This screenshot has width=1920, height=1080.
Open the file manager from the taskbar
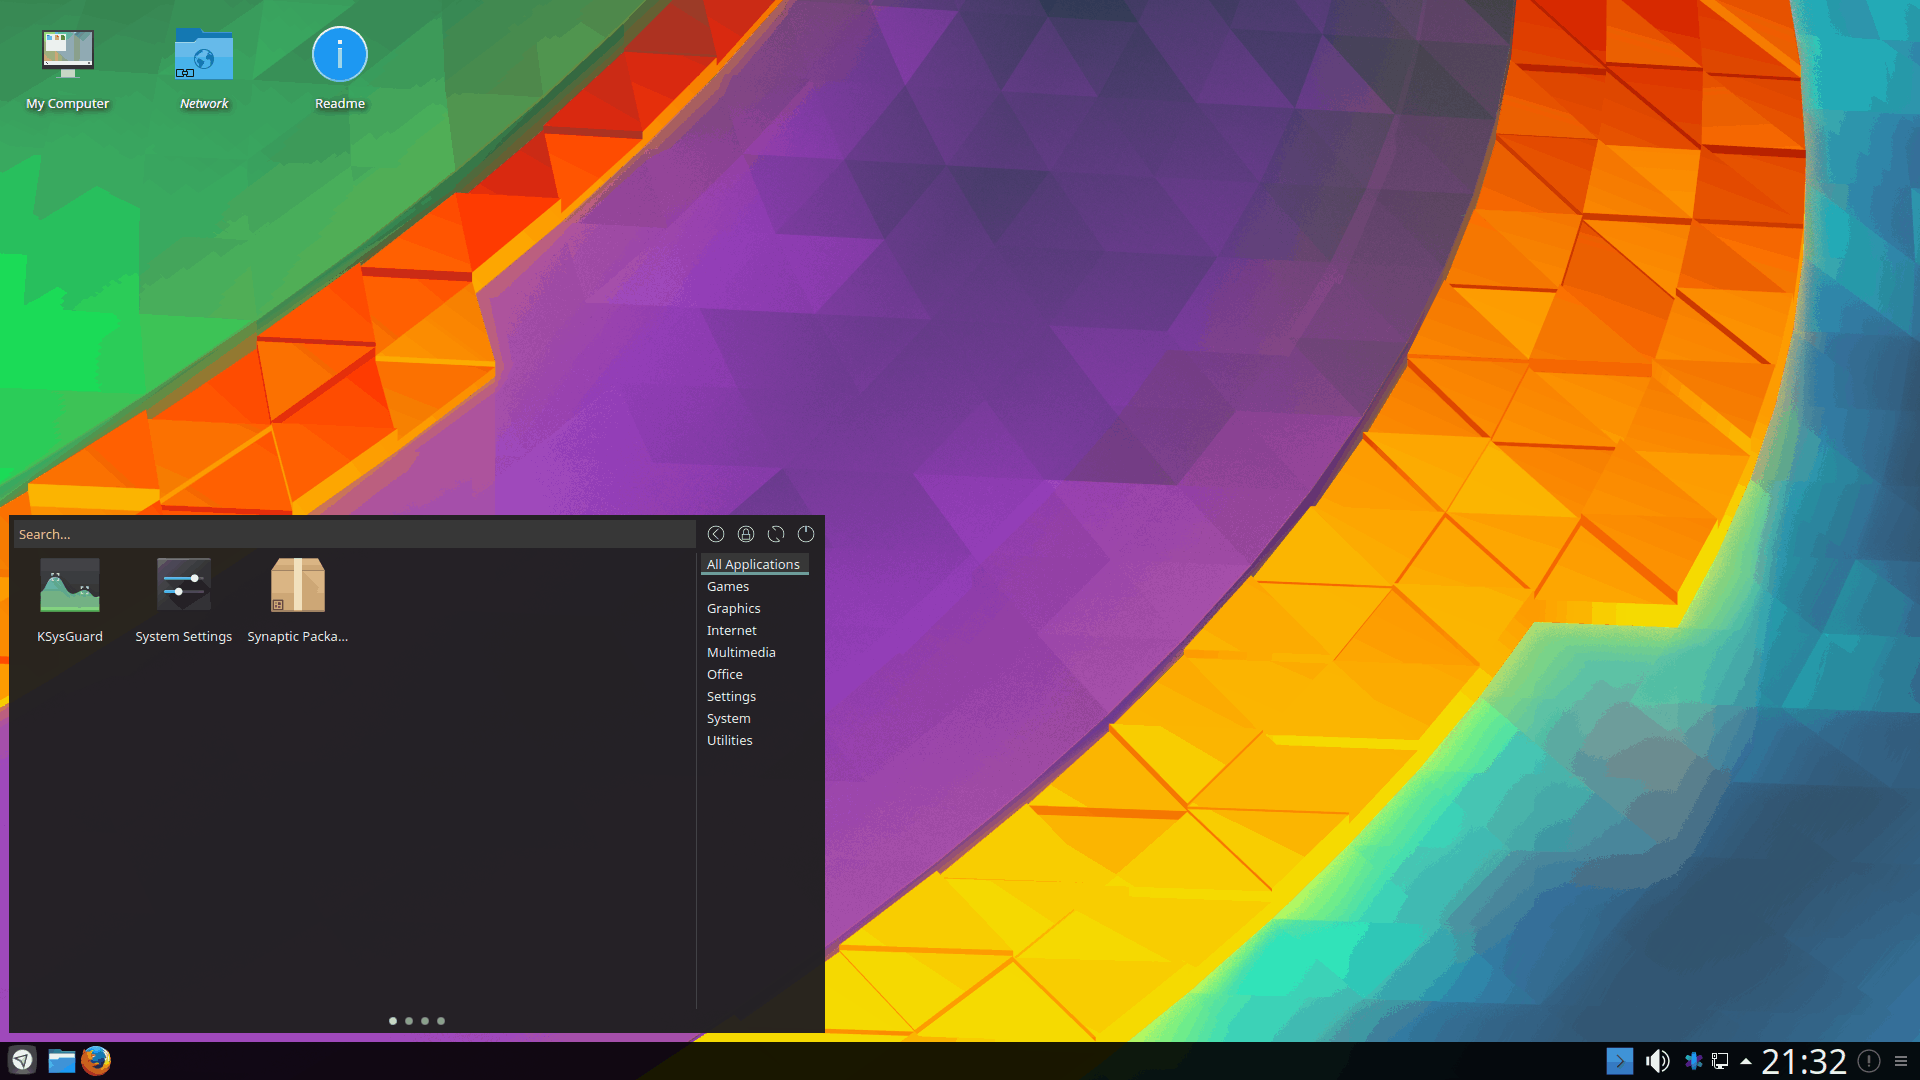point(62,1060)
